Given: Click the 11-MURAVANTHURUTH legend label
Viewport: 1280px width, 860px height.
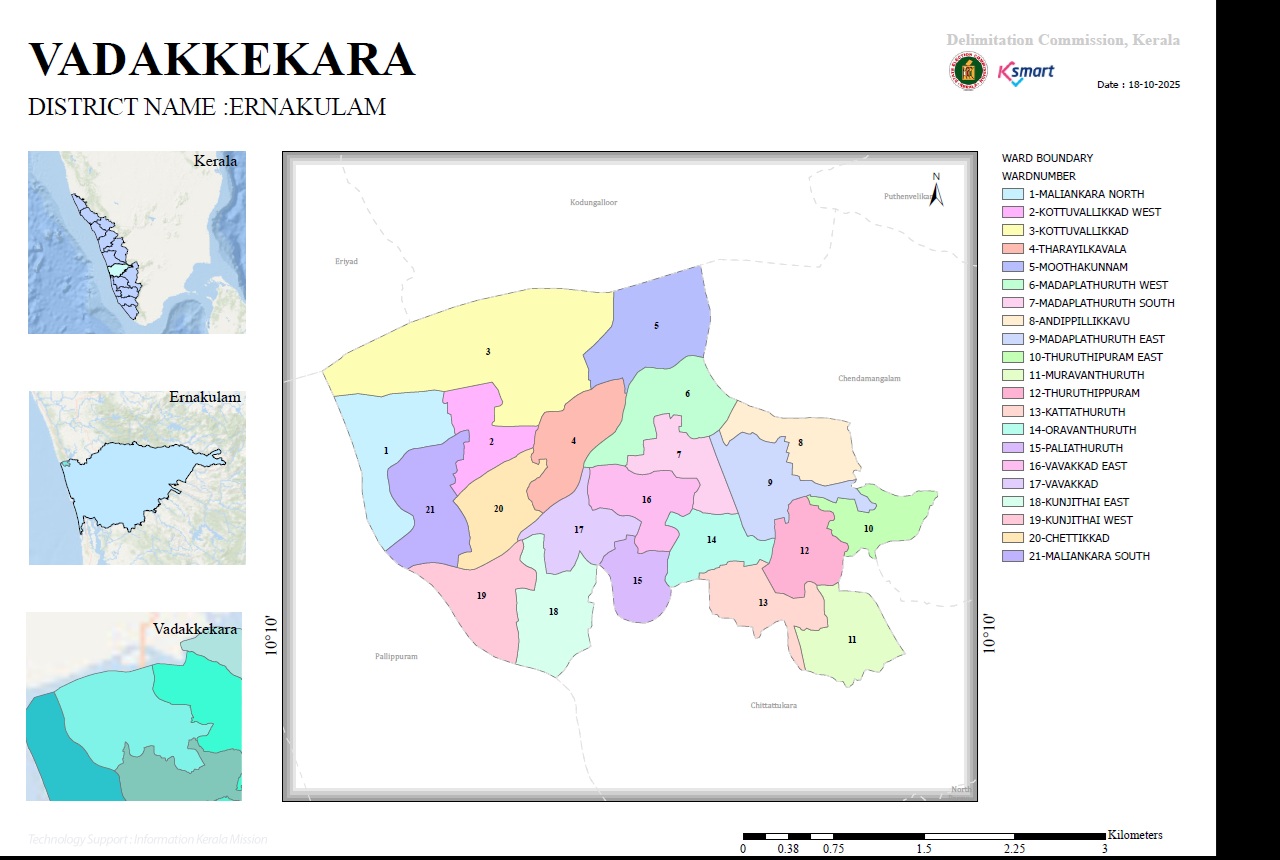Looking at the screenshot, I should 1086,375.
